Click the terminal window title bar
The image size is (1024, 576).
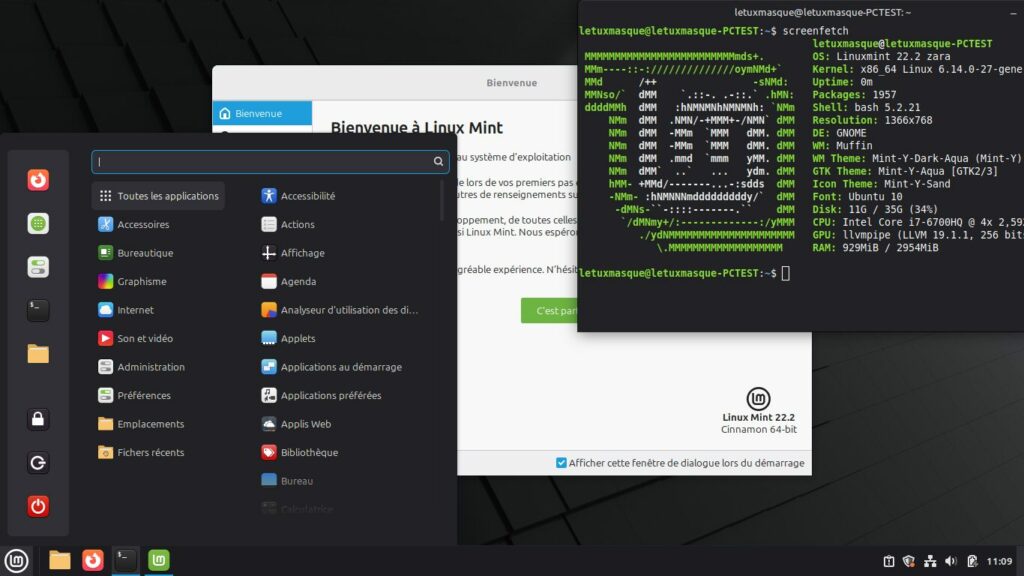801,12
